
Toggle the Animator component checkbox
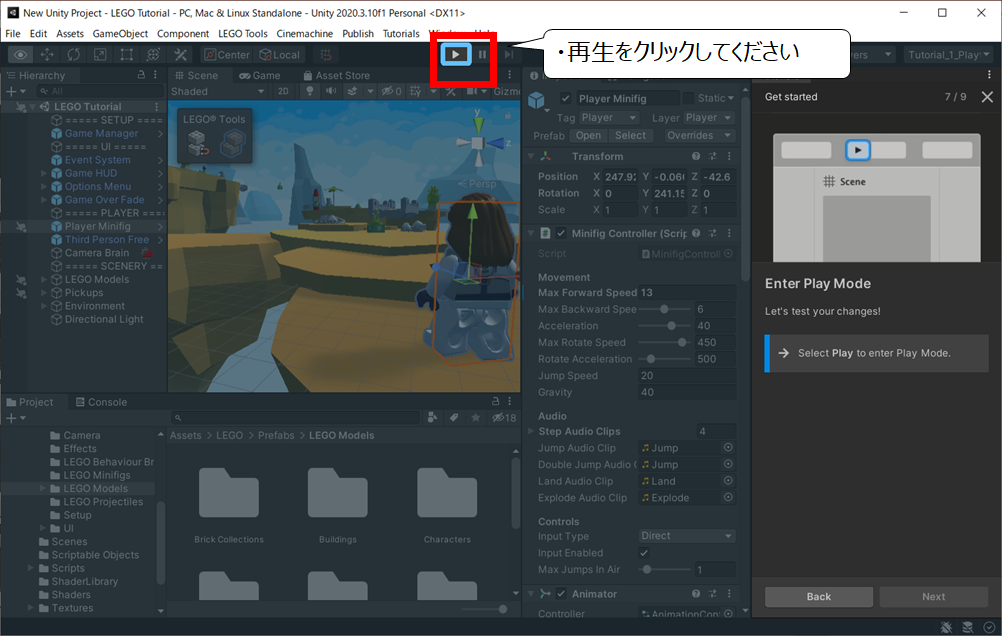(560, 594)
